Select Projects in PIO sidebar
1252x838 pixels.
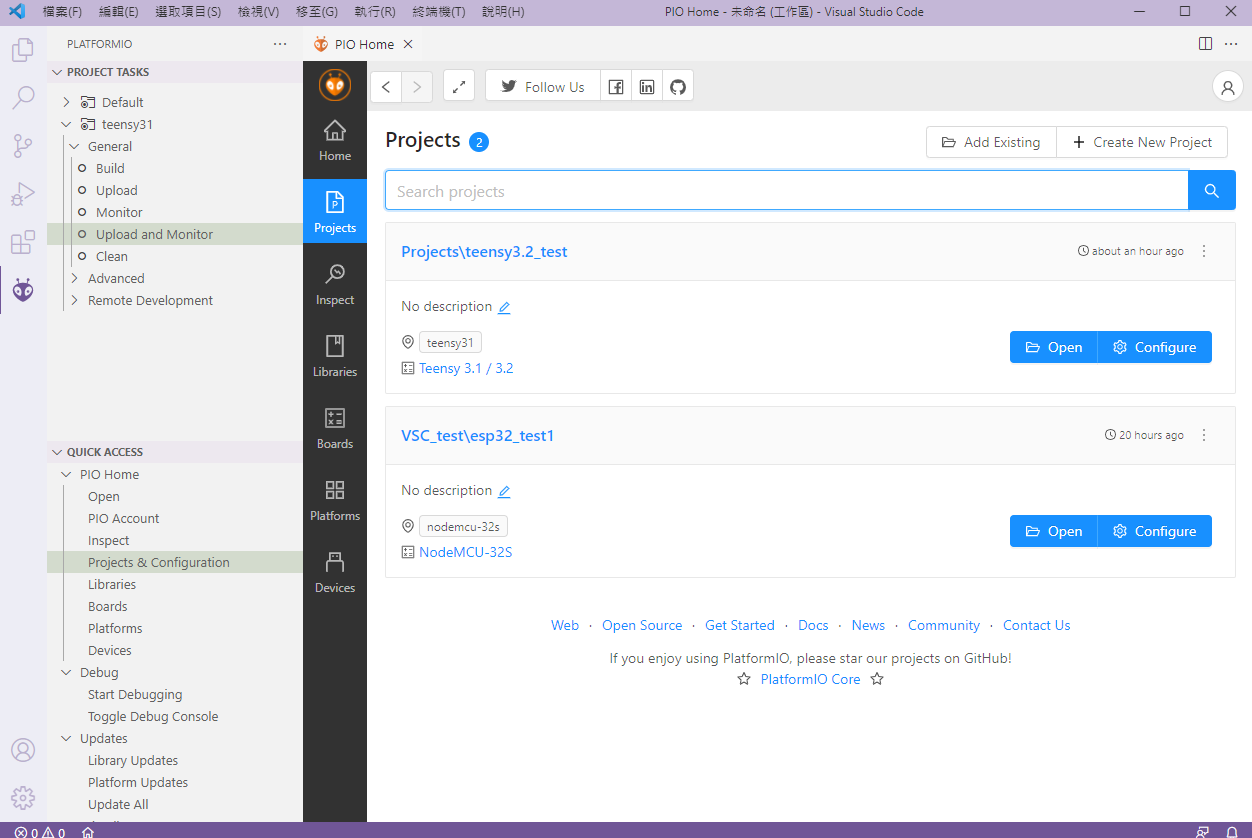tap(335, 212)
